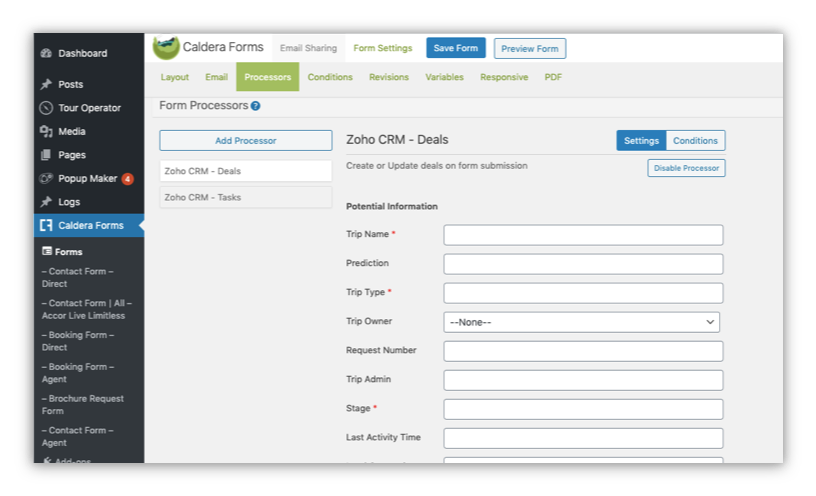This screenshot has height=496, width=816.
Task: Open the Form Processors help icon
Action: [256, 106]
